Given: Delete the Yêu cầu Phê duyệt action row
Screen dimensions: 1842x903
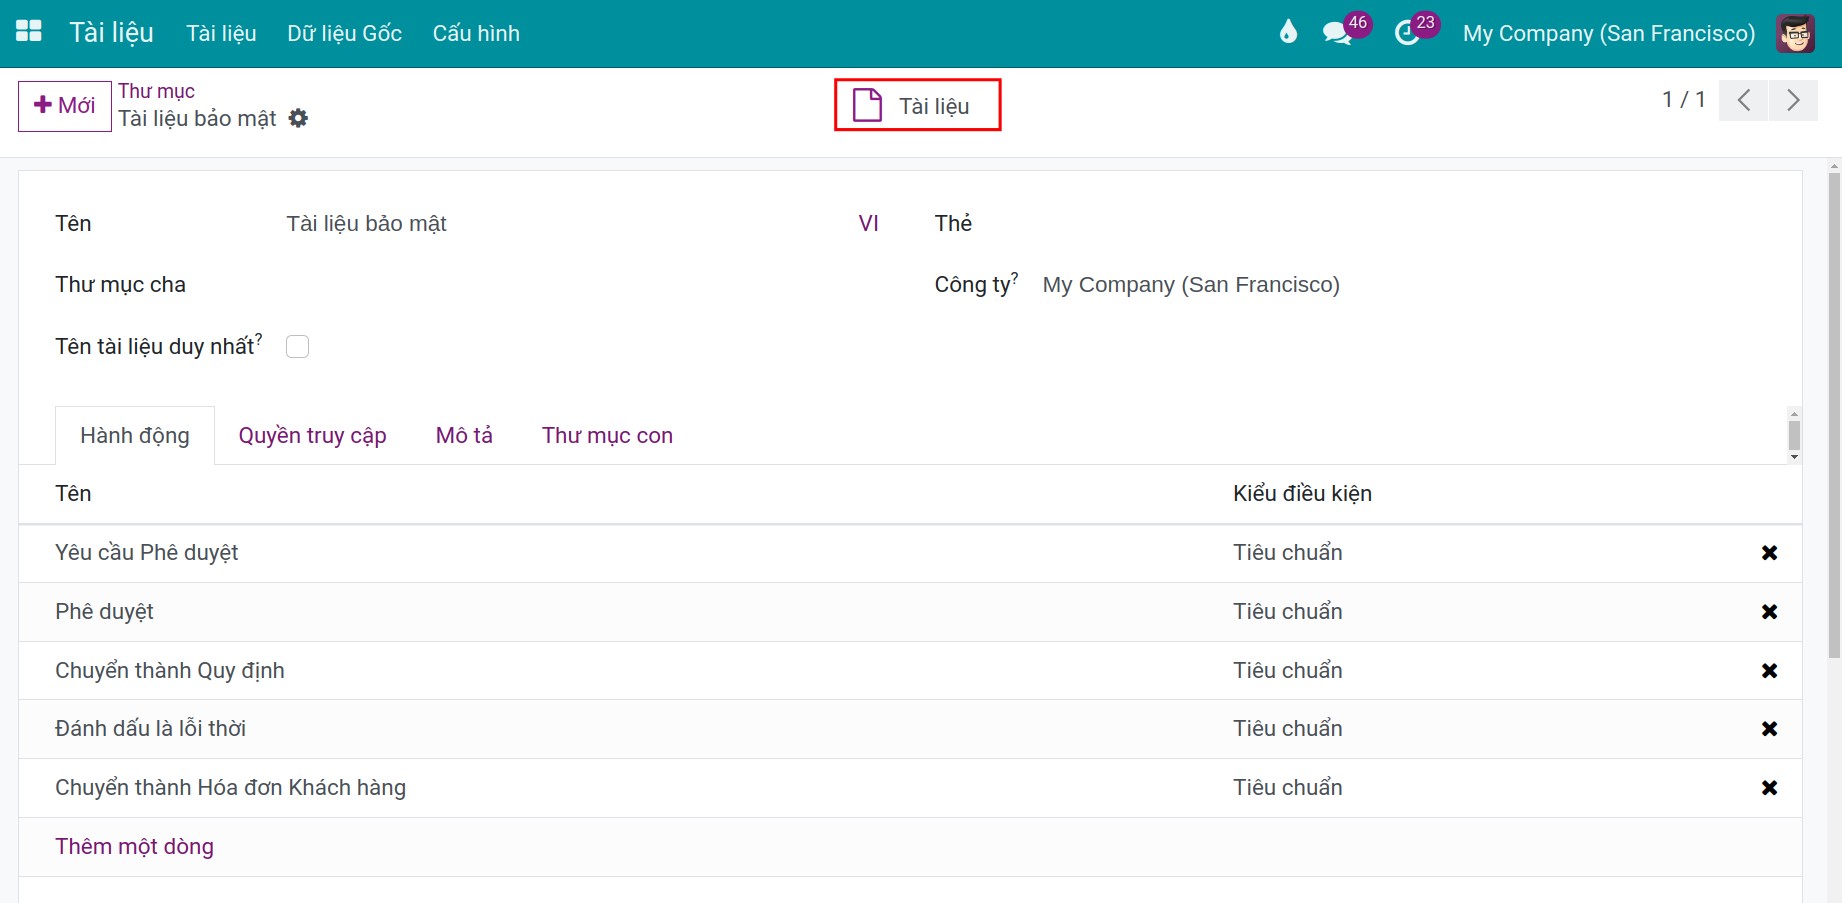Looking at the screenshot, I should click(x=1769, y=553).
